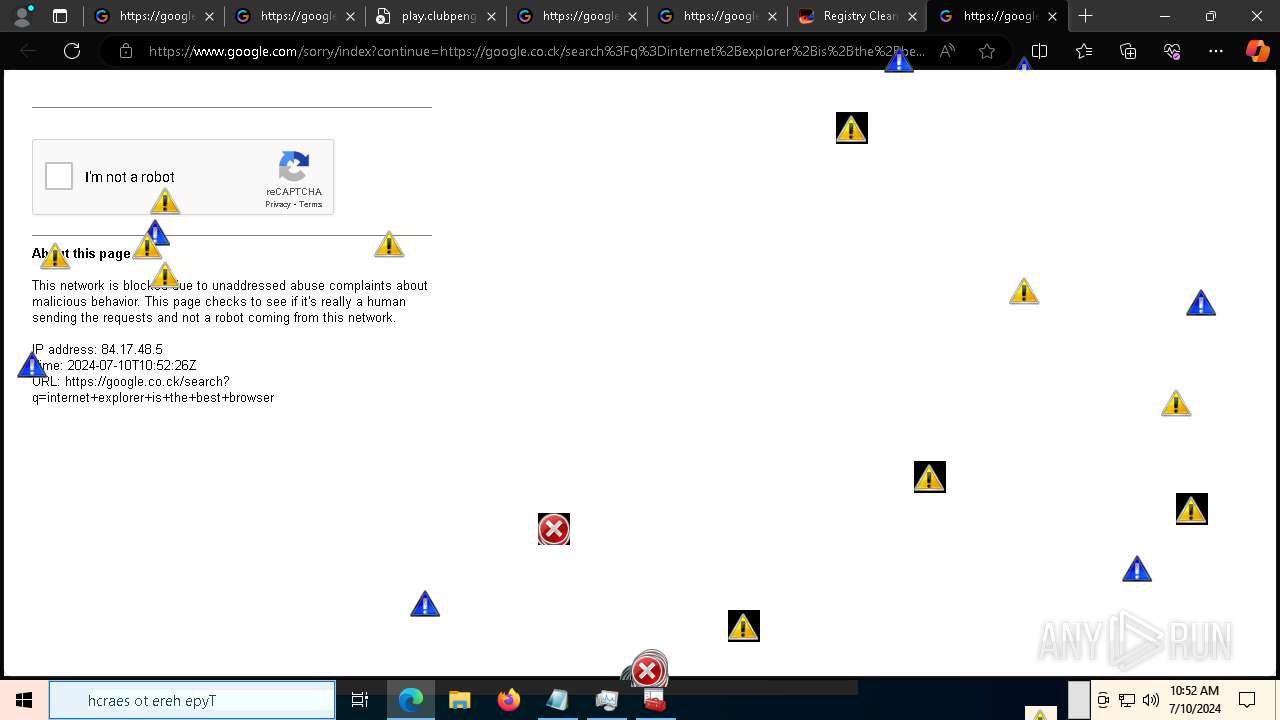
Task: Open the clock showing 10:52 AM
Action: [1195, 700]
